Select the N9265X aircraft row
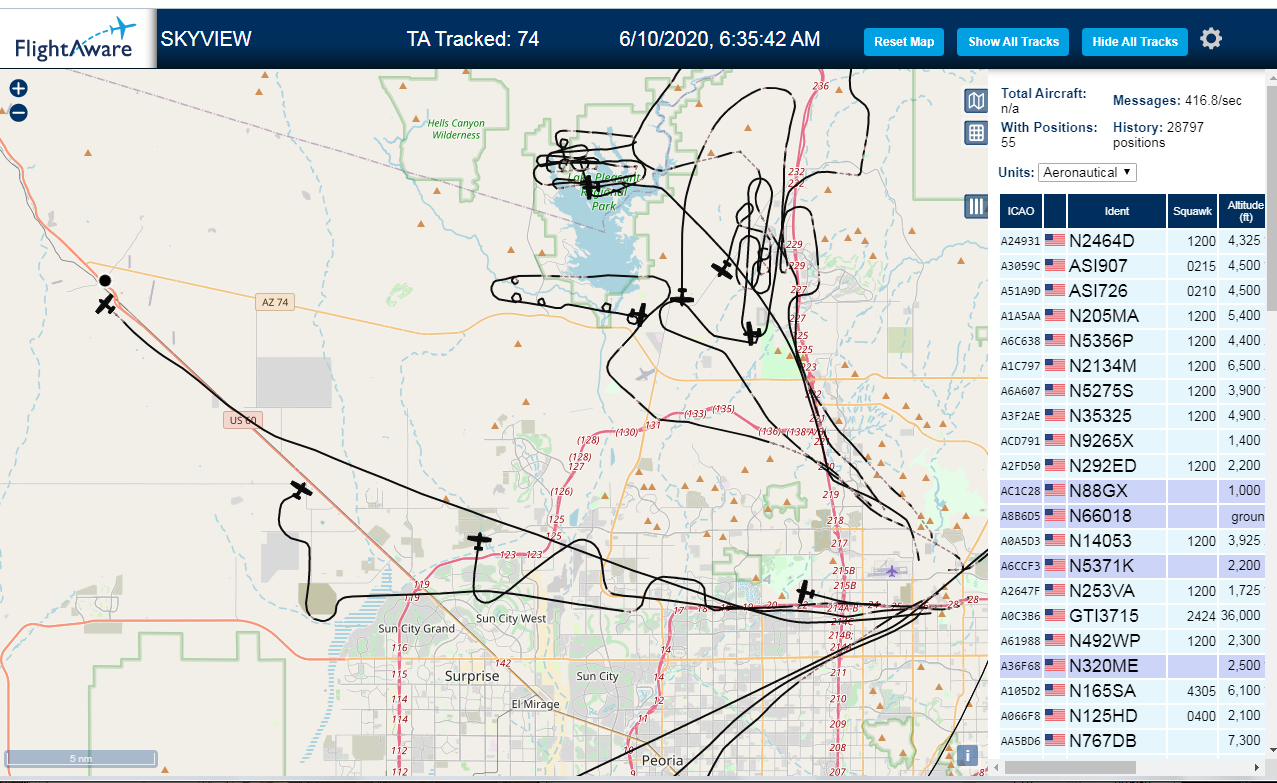Screen dimensions: 1277x783 coord(1132,441)
